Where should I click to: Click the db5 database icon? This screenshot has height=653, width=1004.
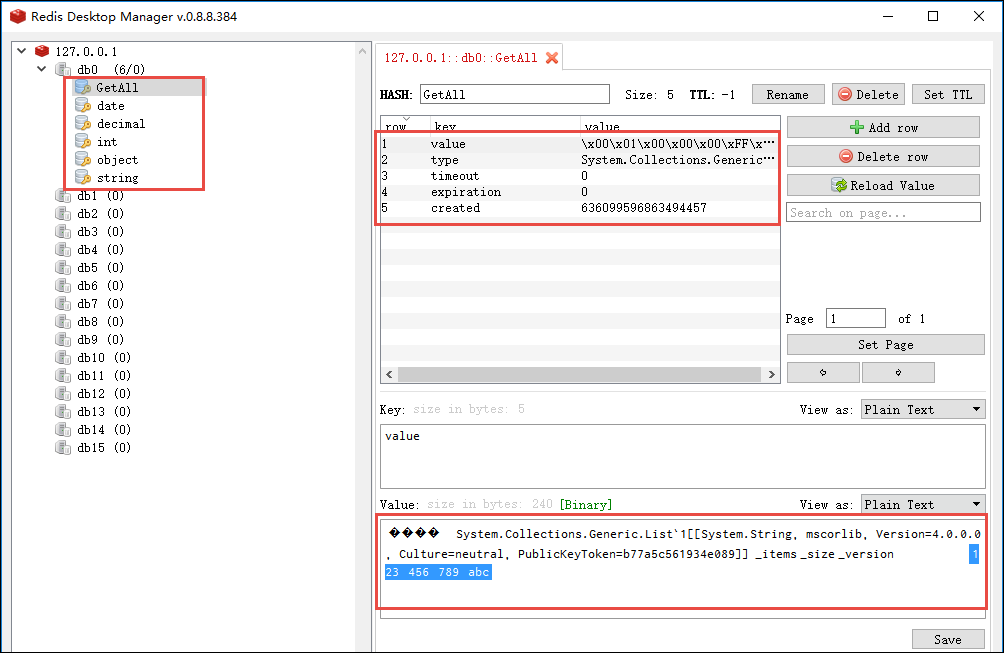63,267
